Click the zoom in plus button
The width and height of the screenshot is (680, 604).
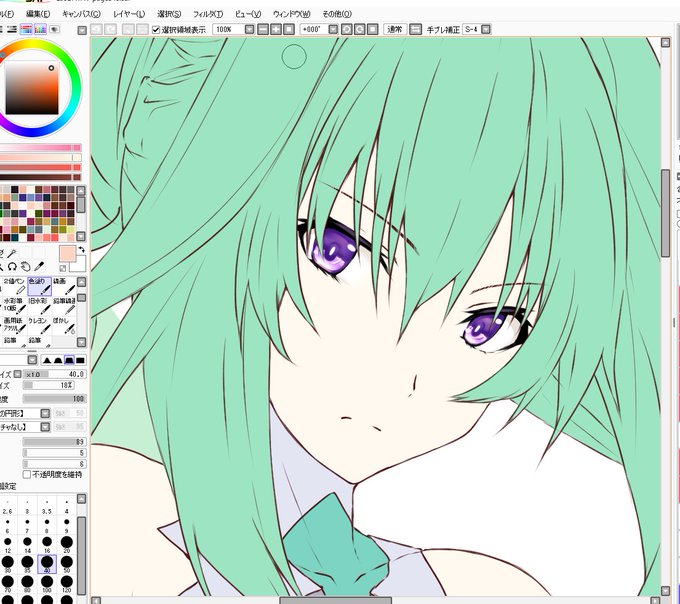click(x=276, y=29)
